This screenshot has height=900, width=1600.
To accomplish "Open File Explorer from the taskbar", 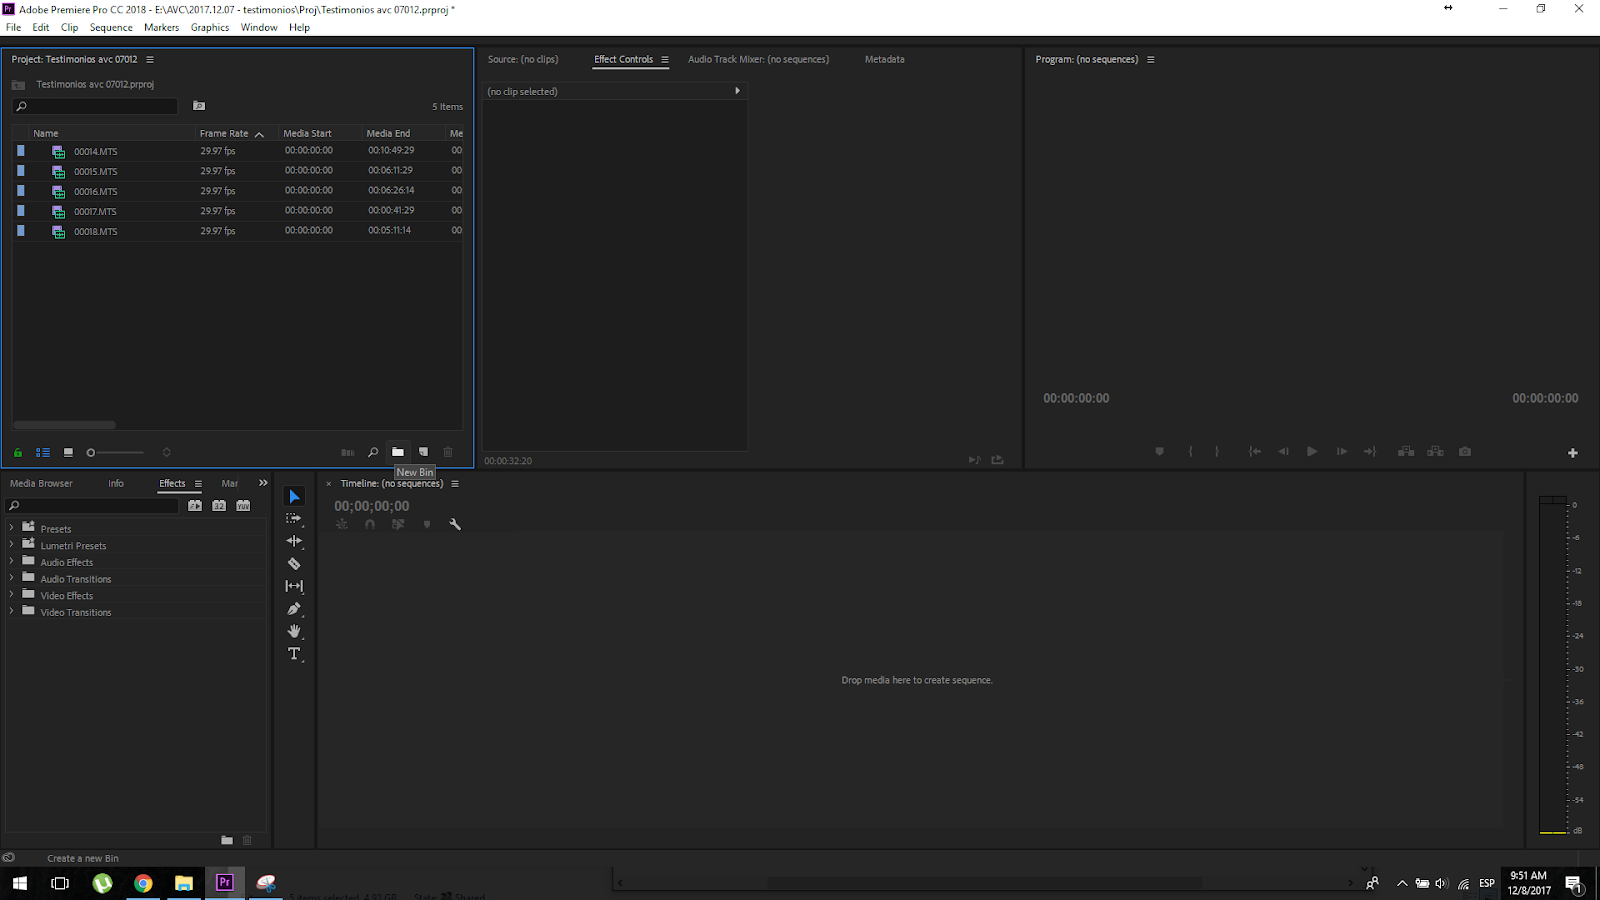I will [x=184, y=883].
